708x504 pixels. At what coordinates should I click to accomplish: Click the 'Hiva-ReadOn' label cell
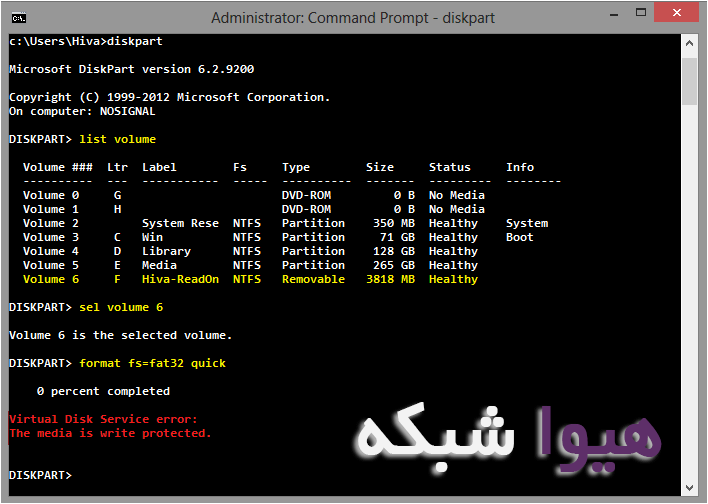coord(180,279)
